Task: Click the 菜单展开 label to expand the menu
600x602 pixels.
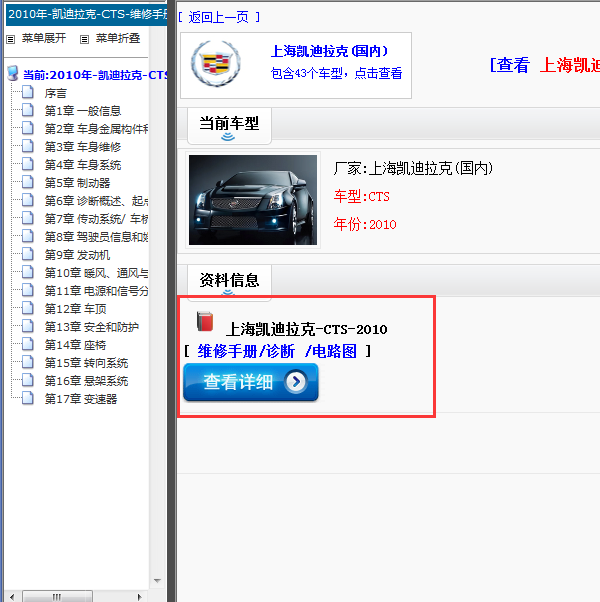Action: tap(44, 38)
